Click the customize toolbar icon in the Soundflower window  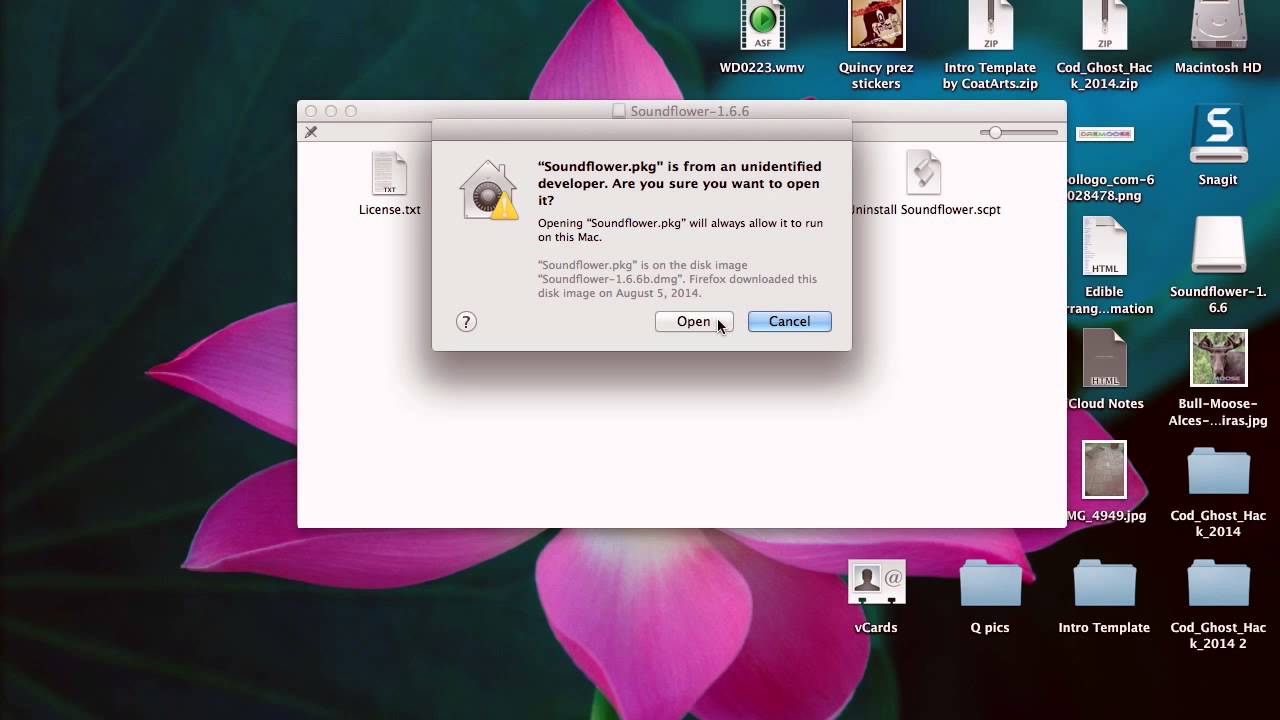311,132
